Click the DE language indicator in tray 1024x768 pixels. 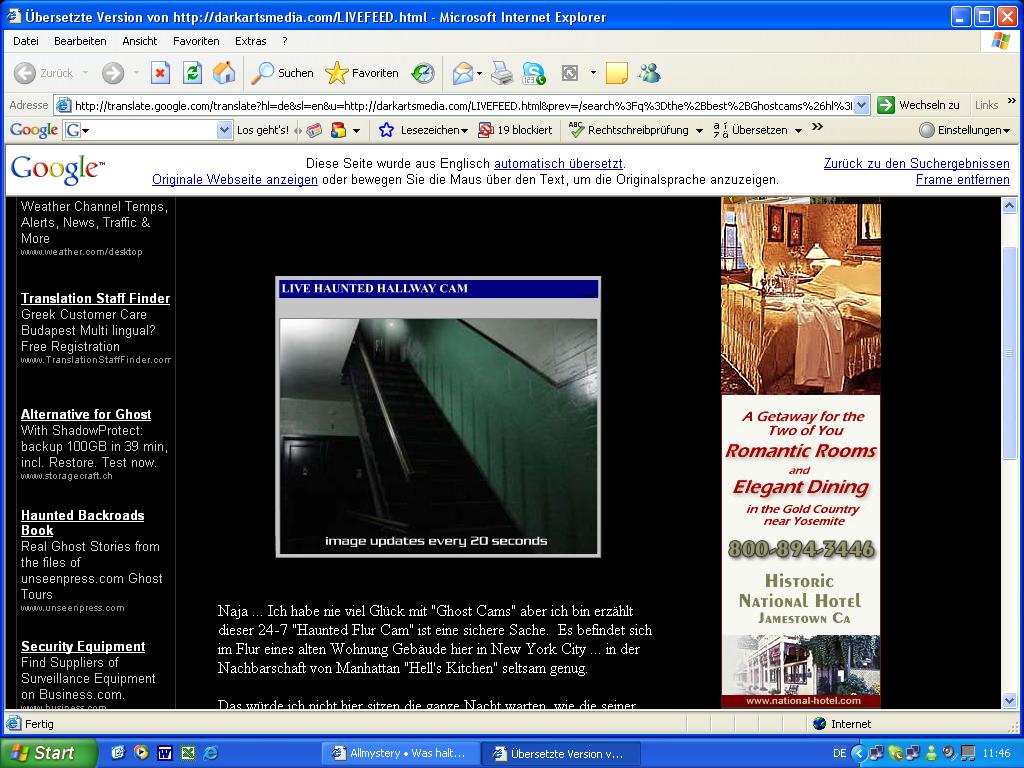click(x=839, y=753)
